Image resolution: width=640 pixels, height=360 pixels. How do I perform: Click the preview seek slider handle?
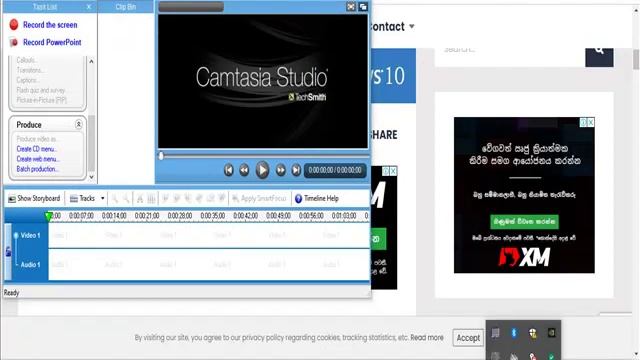pyautogui.click(x=161, y=156)
